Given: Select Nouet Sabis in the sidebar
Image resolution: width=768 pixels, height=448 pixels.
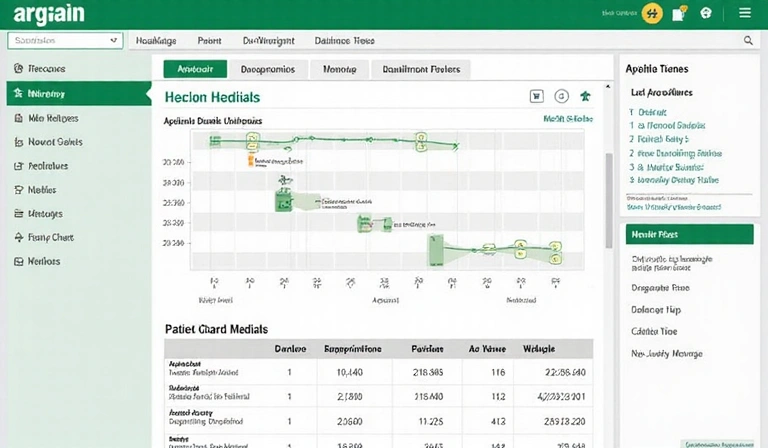Looking at the screenshot, I should (x=79, y=142).
